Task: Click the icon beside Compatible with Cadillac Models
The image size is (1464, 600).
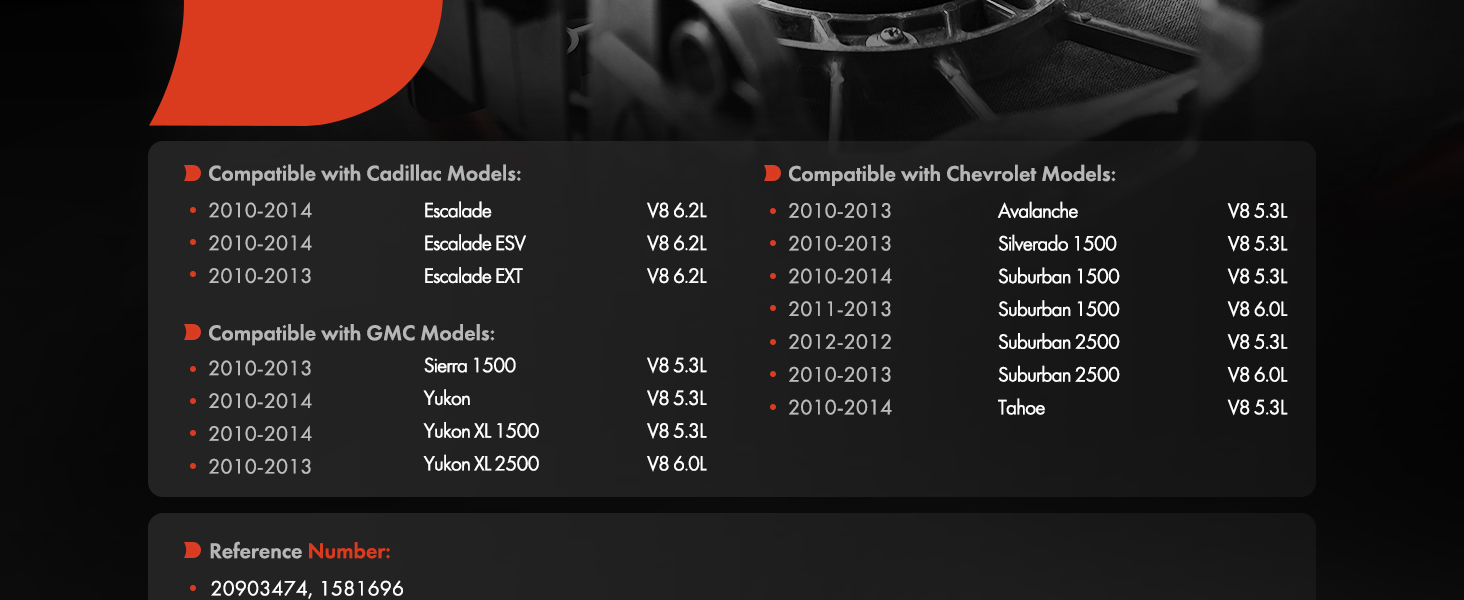Action: (x=193, y=174)
